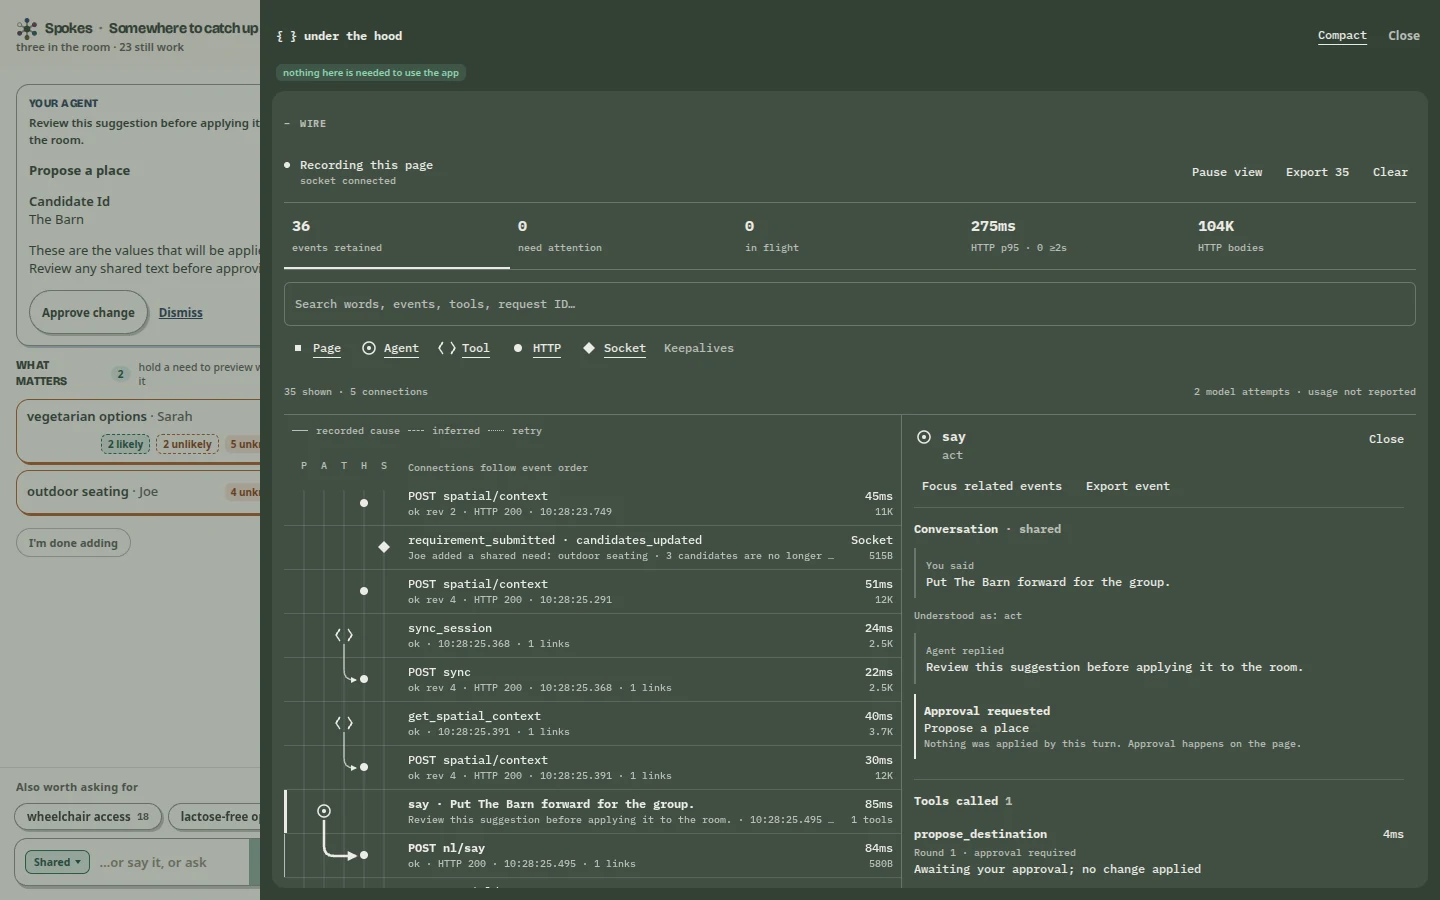Select the events retained stat tab

tap(397, 236)
